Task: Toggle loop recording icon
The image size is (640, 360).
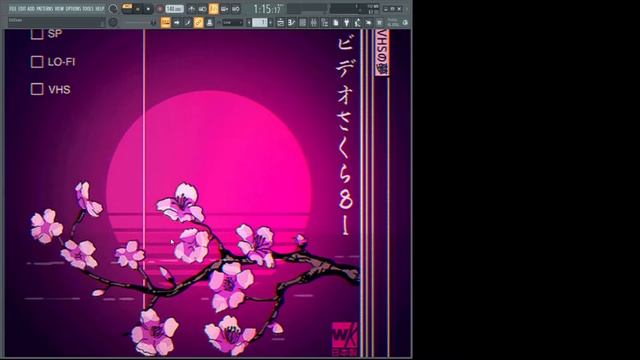Action: [x=236, y=9]
